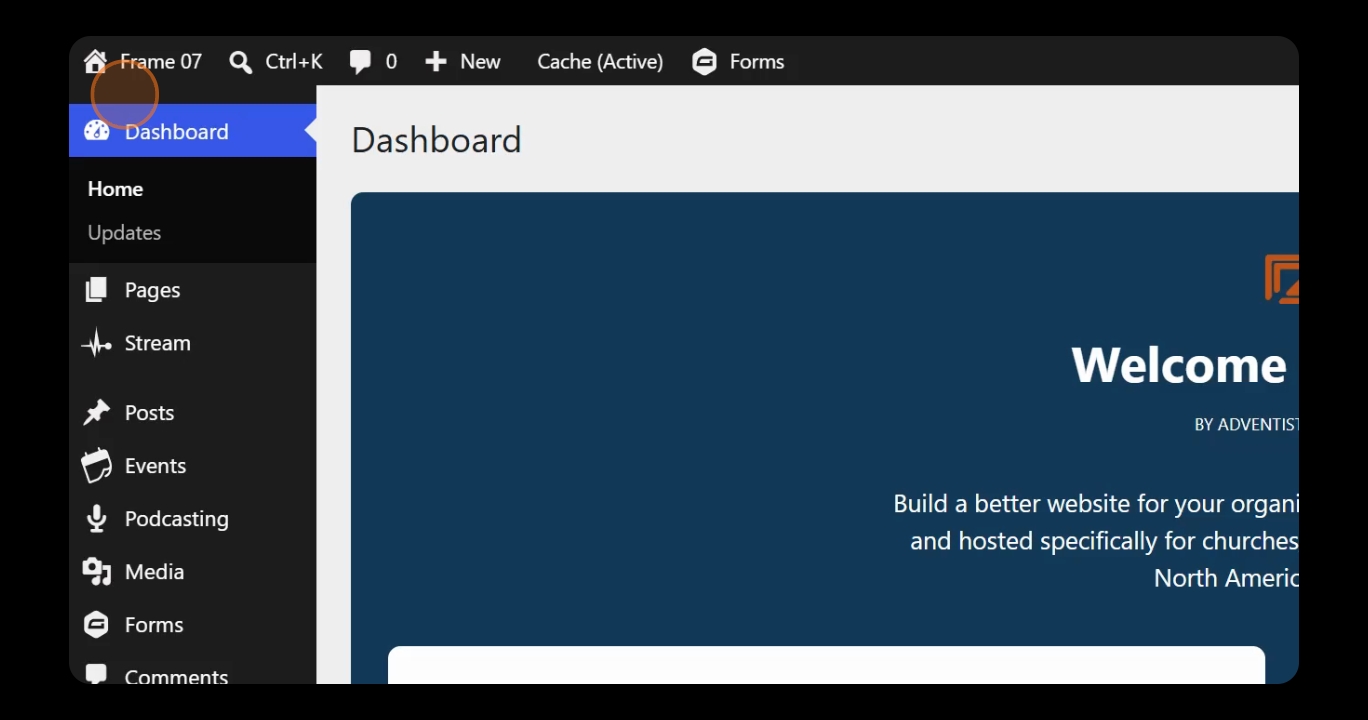Click the Posts pushpin icon
1368x720 pixels.
tap(96, 412)
